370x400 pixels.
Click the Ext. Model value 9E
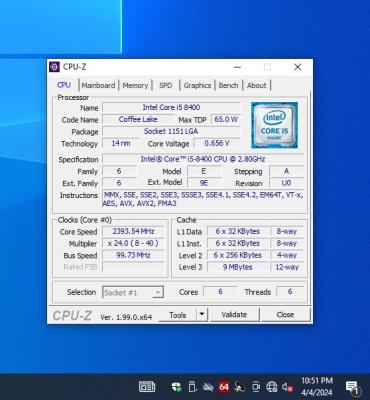204,183
